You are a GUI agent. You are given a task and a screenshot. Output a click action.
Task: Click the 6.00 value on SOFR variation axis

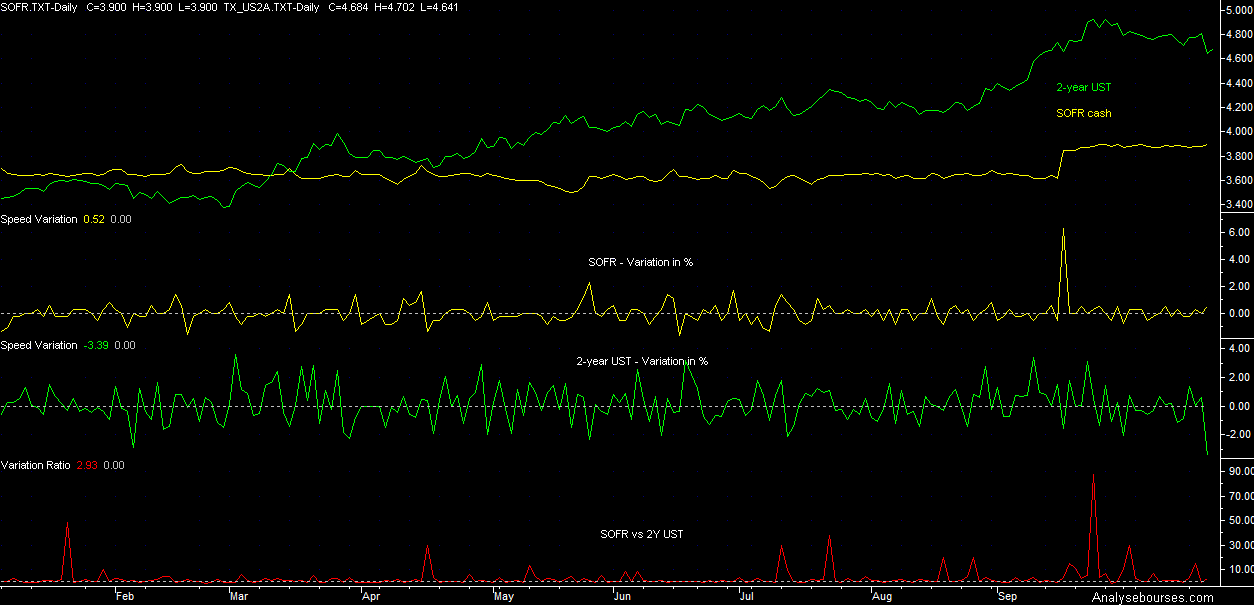1238,232
